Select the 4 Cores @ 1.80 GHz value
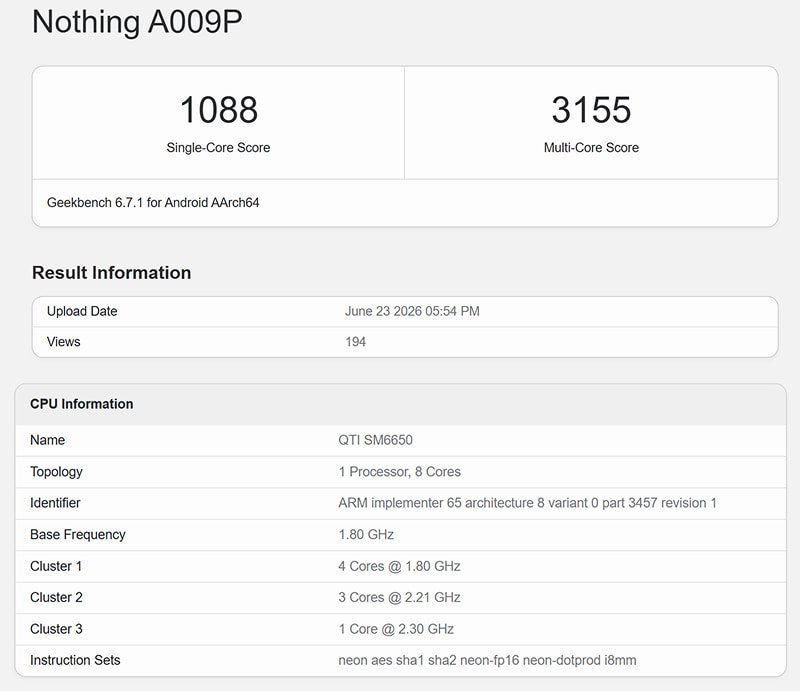The height and width of the screenshot is (691, 800). coord(399,566)
